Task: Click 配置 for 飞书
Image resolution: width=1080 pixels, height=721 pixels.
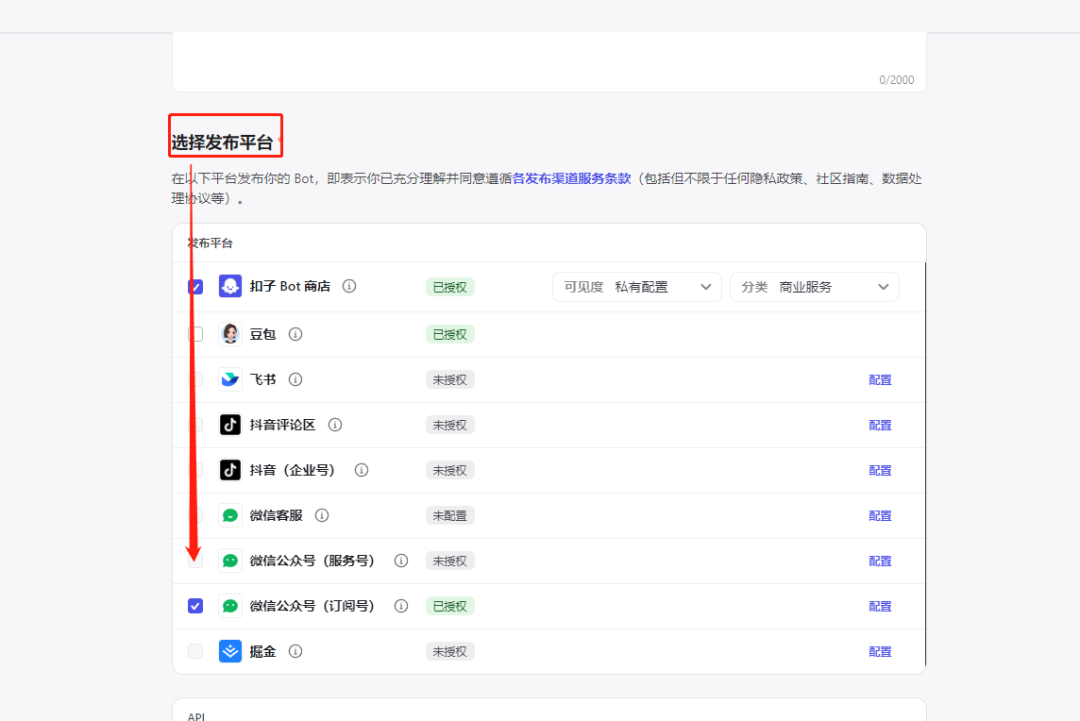Action: point(880,379)
